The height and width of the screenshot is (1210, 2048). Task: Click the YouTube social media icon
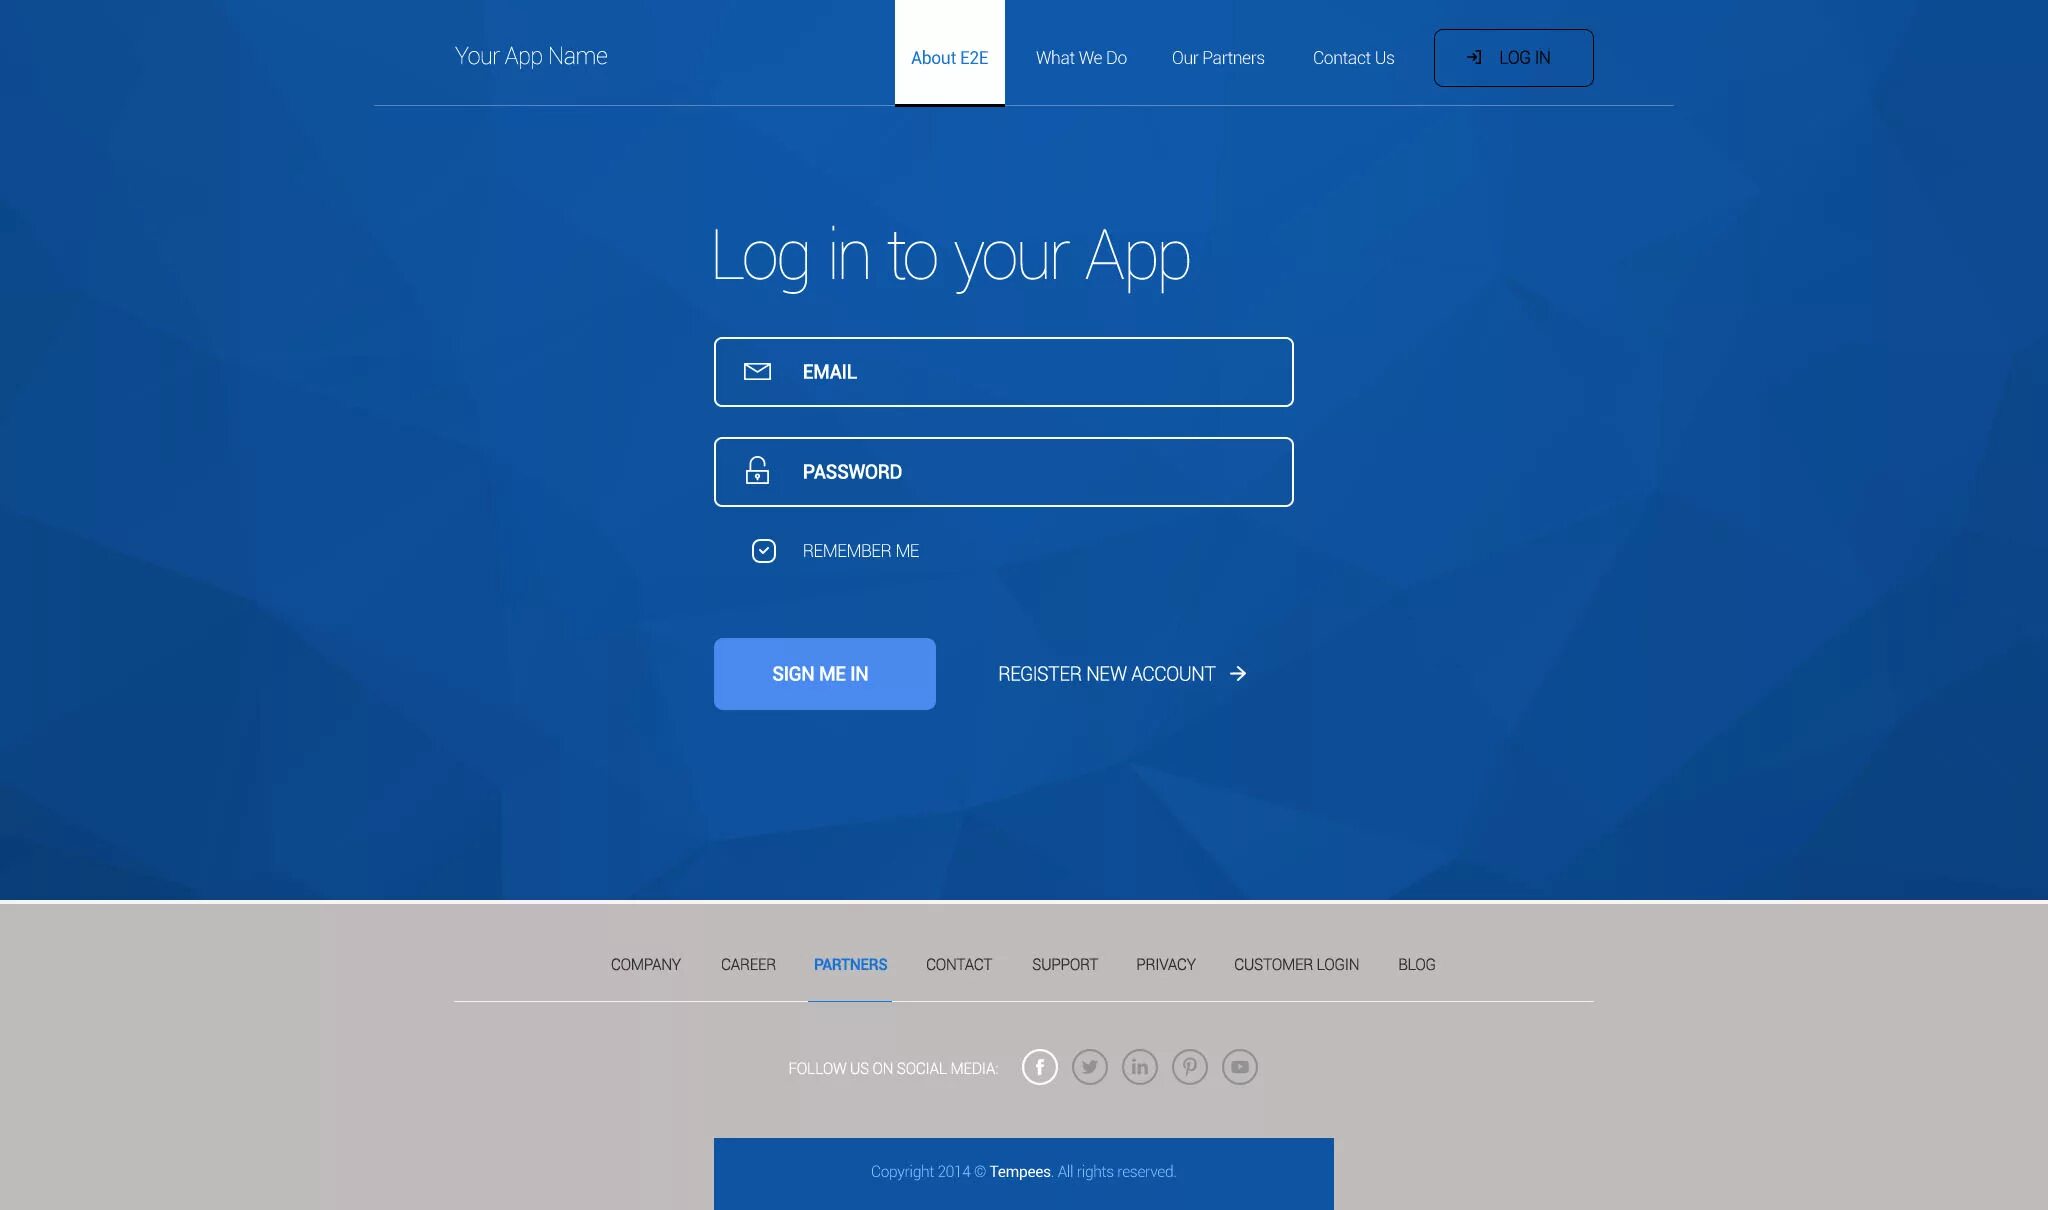coord(1239,1066)
